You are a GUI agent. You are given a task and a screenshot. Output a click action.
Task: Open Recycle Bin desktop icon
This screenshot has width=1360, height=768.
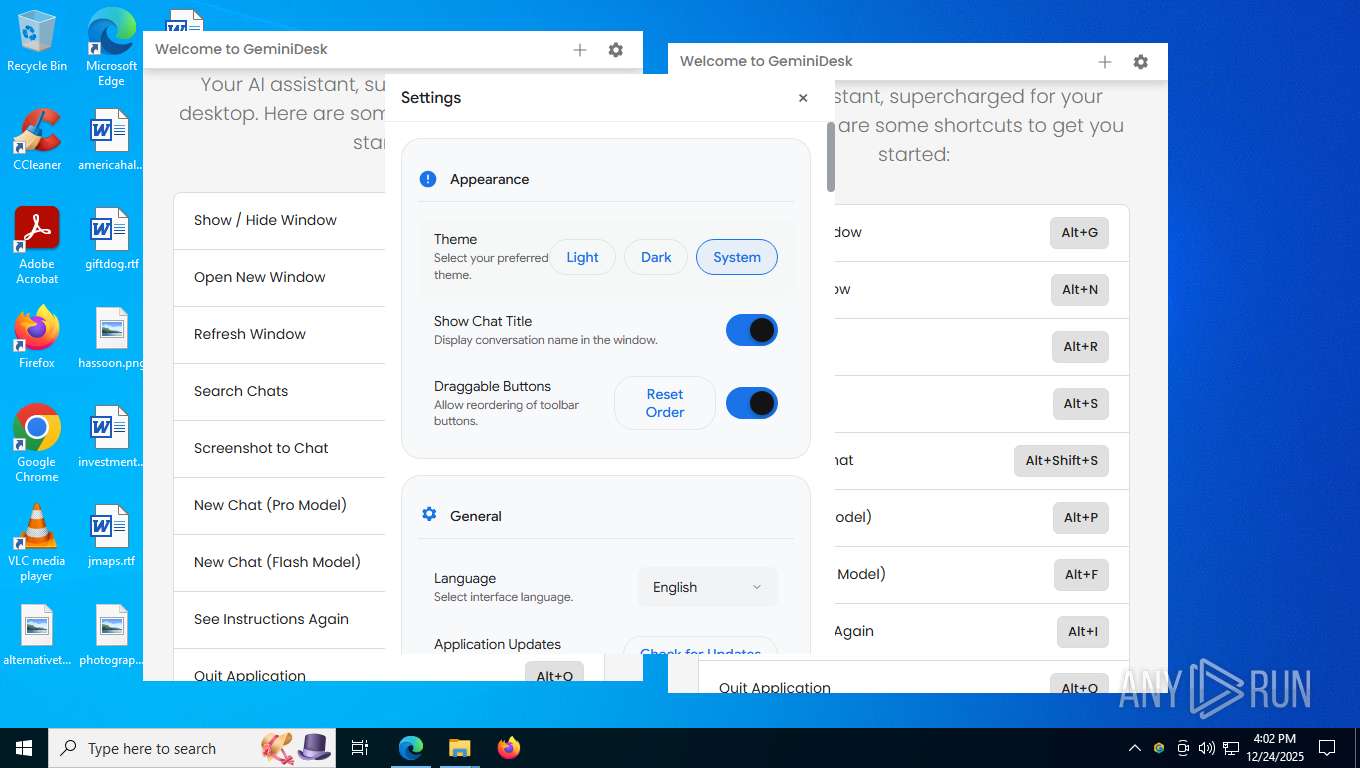37,42
